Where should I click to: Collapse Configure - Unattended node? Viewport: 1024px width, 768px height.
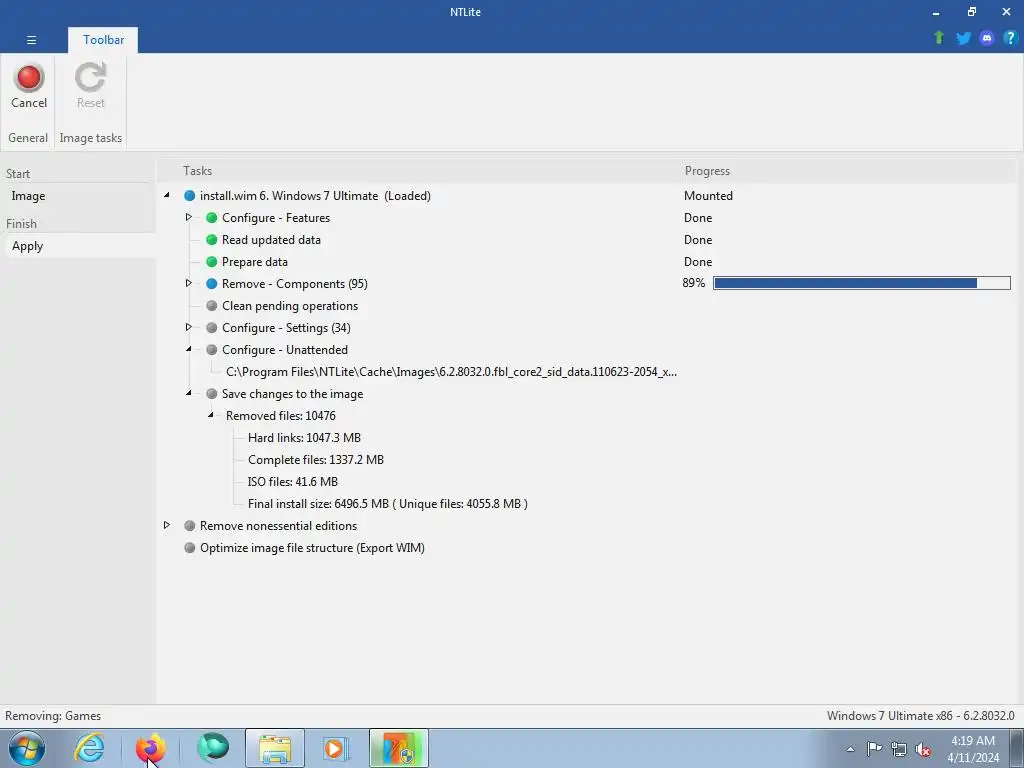189,349
